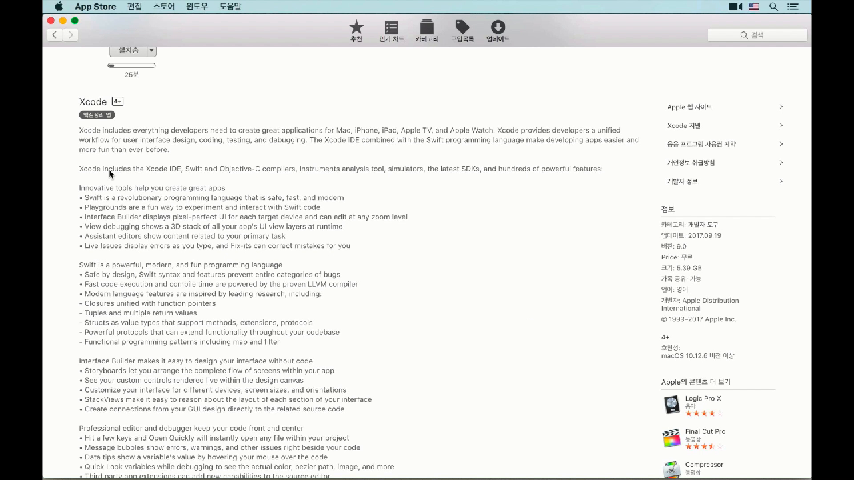Open the 윈도우 (Window) menu
The height and width of the screenshot is (480, 854).
click(197, 7)
